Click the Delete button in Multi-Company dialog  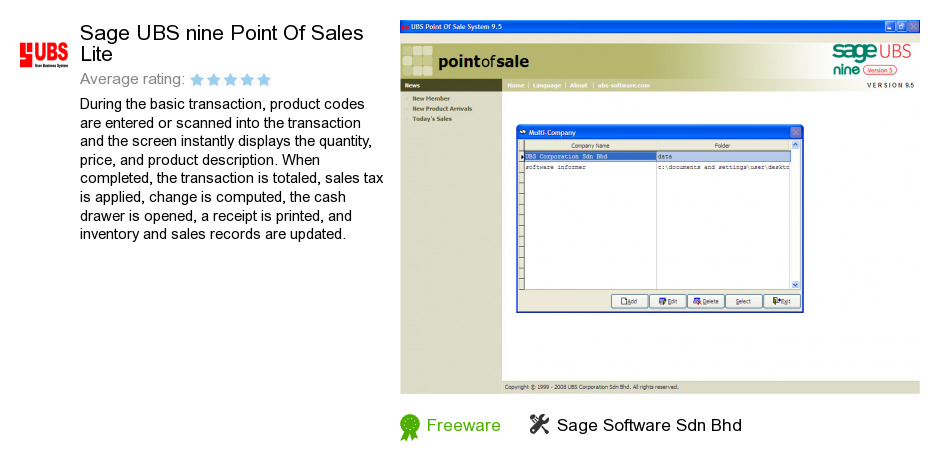(x=706, y=301)
